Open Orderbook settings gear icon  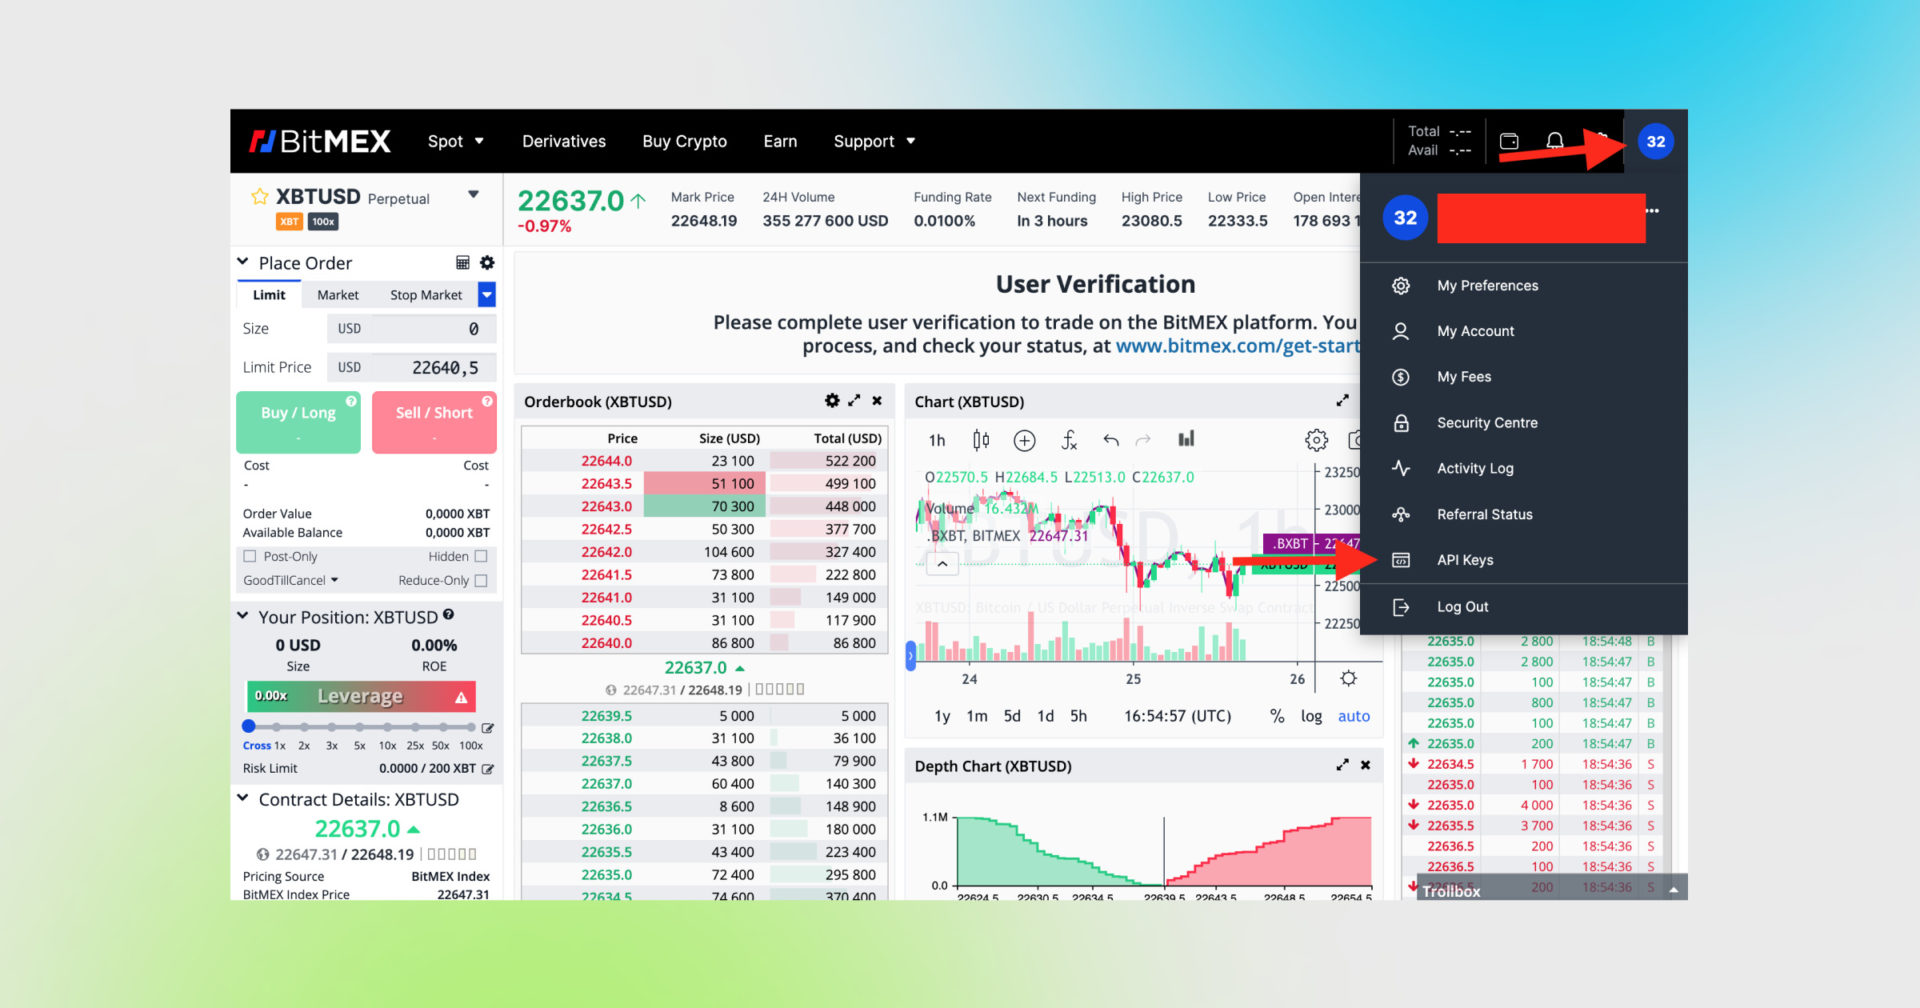pyautogui.click(x=832, y=400)
